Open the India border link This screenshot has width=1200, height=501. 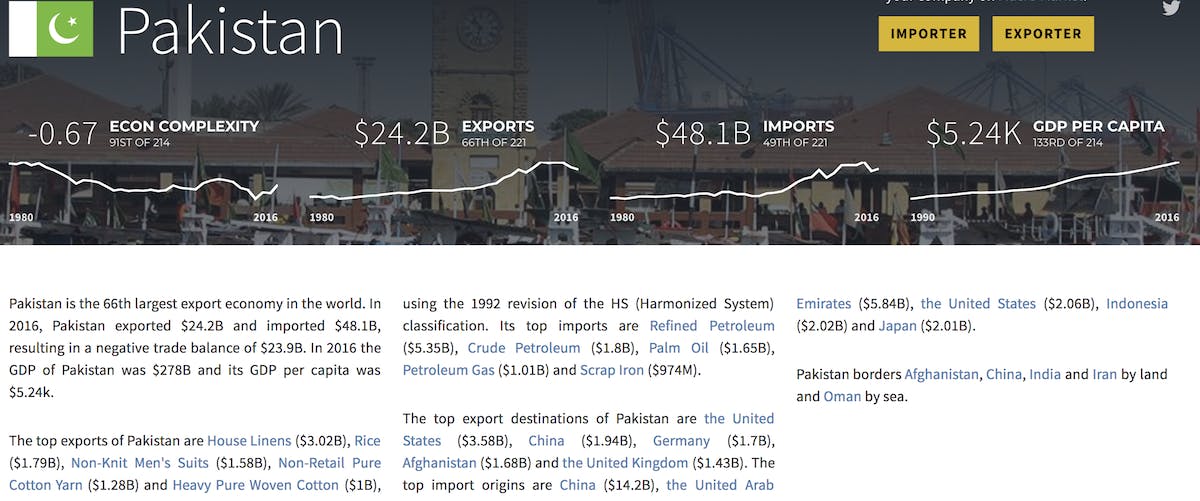[1045, 374]
